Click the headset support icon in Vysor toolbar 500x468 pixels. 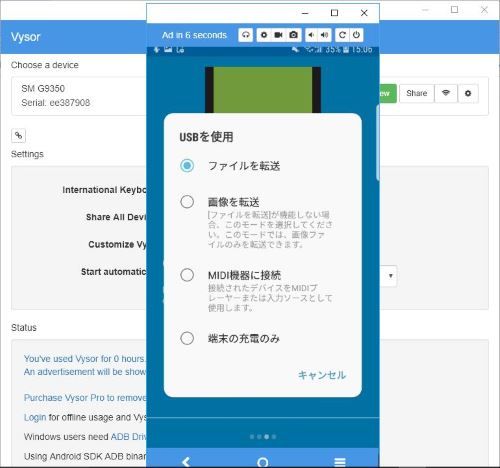tap(246, 35)
